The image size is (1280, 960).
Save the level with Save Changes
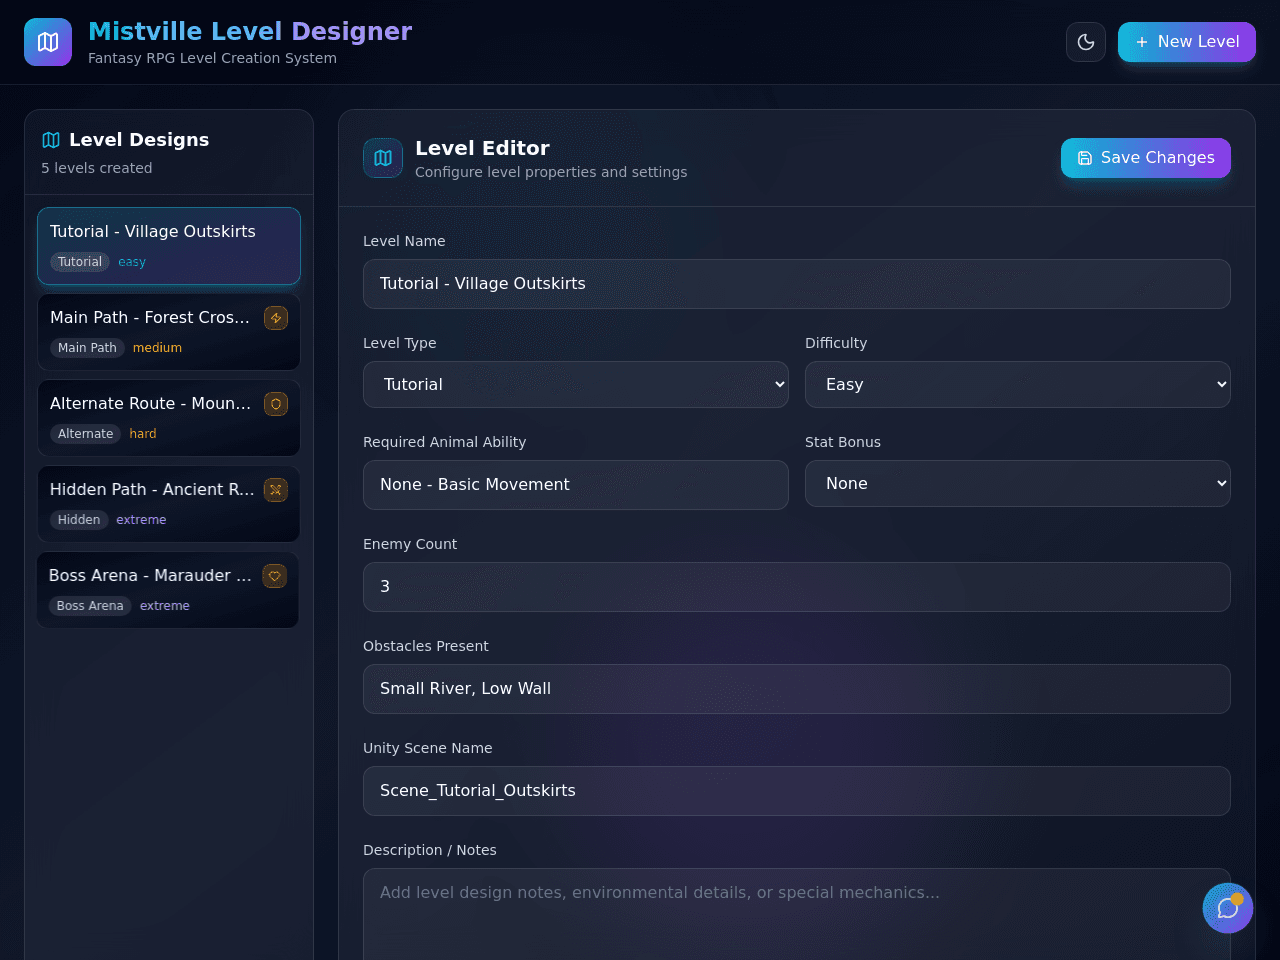coord(1146,158)
